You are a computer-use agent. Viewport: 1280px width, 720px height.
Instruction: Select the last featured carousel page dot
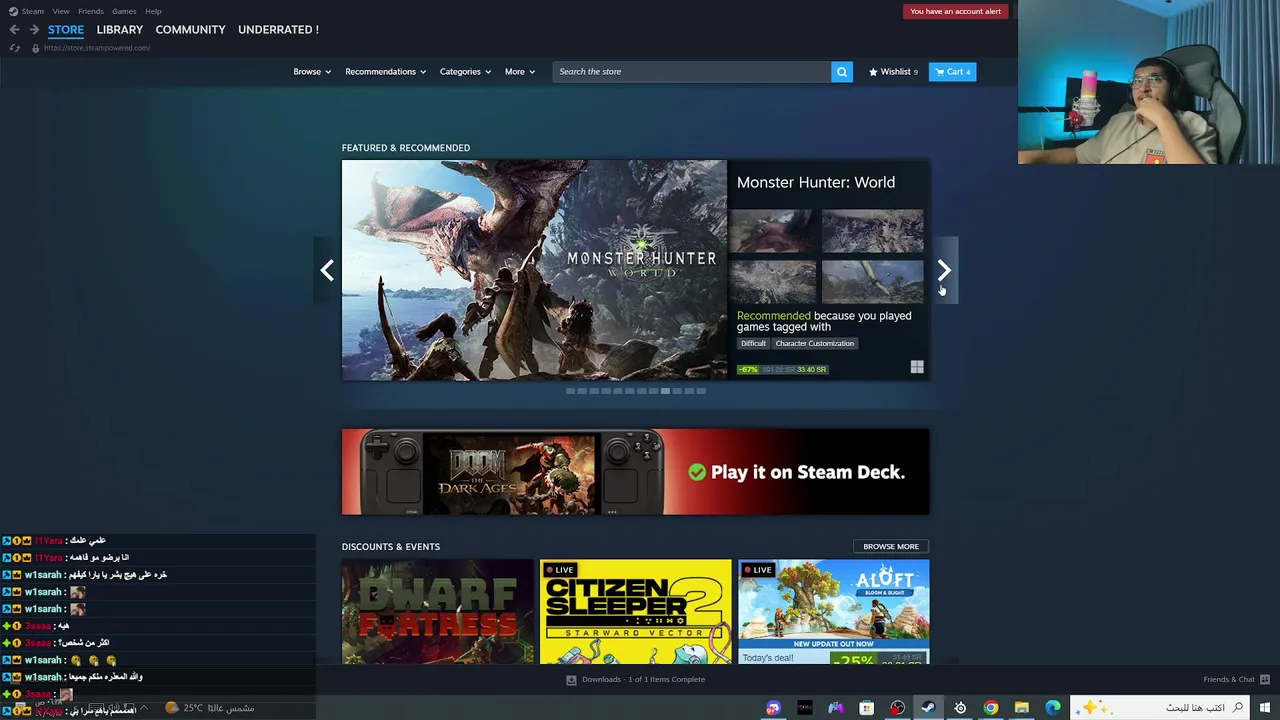coord(701,391)
